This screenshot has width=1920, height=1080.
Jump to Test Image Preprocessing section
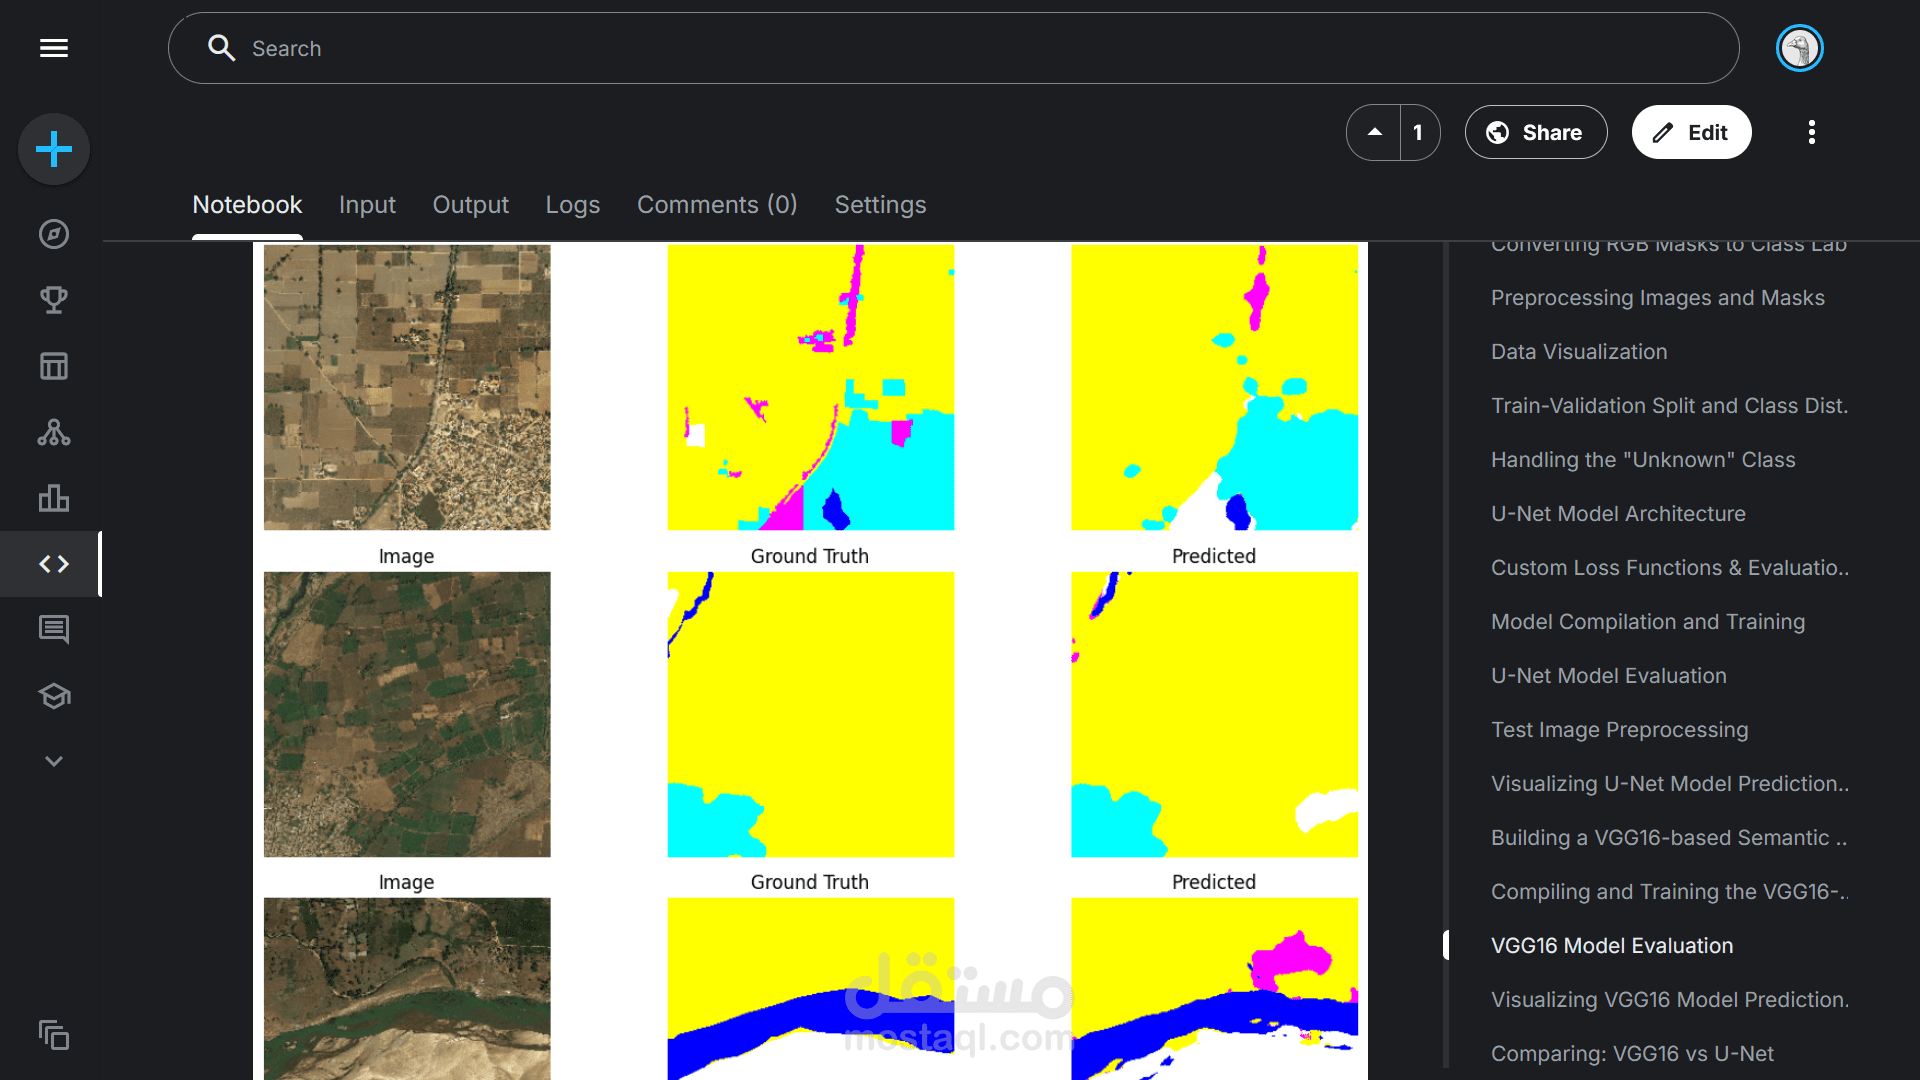[x=1619, y=730]
